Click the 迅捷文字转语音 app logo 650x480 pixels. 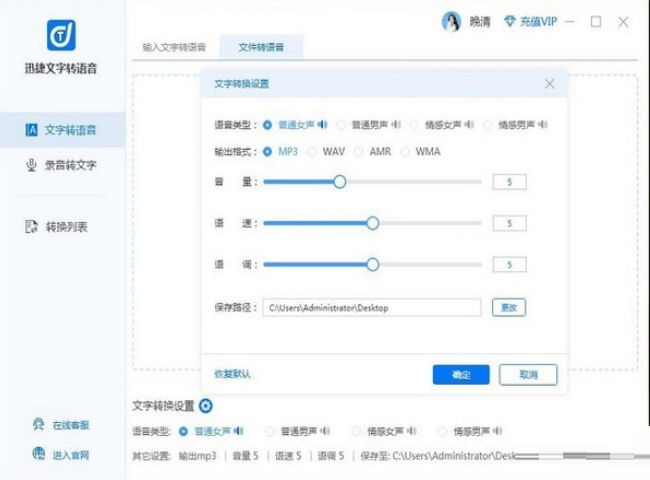coord(61,35)
